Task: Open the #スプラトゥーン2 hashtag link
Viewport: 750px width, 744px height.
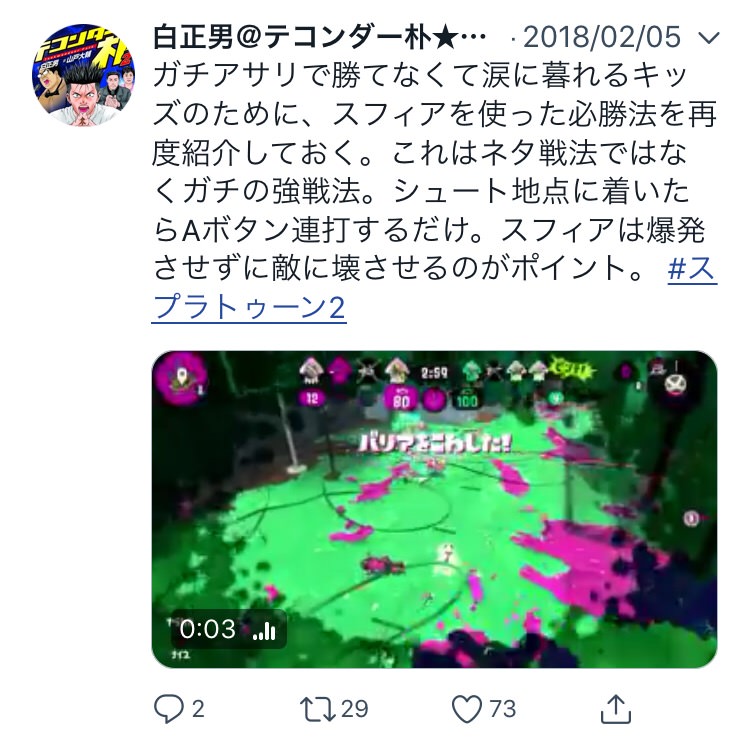Action: coord(435,288)
